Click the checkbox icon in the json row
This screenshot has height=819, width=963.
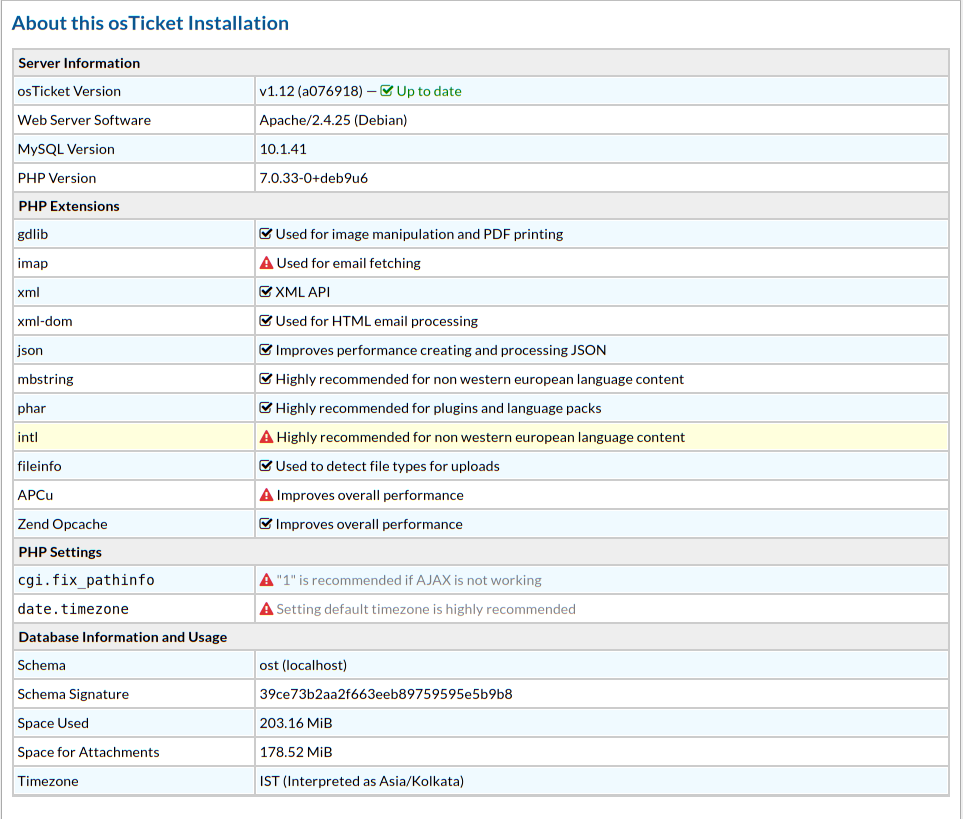[x=266, y=350]
